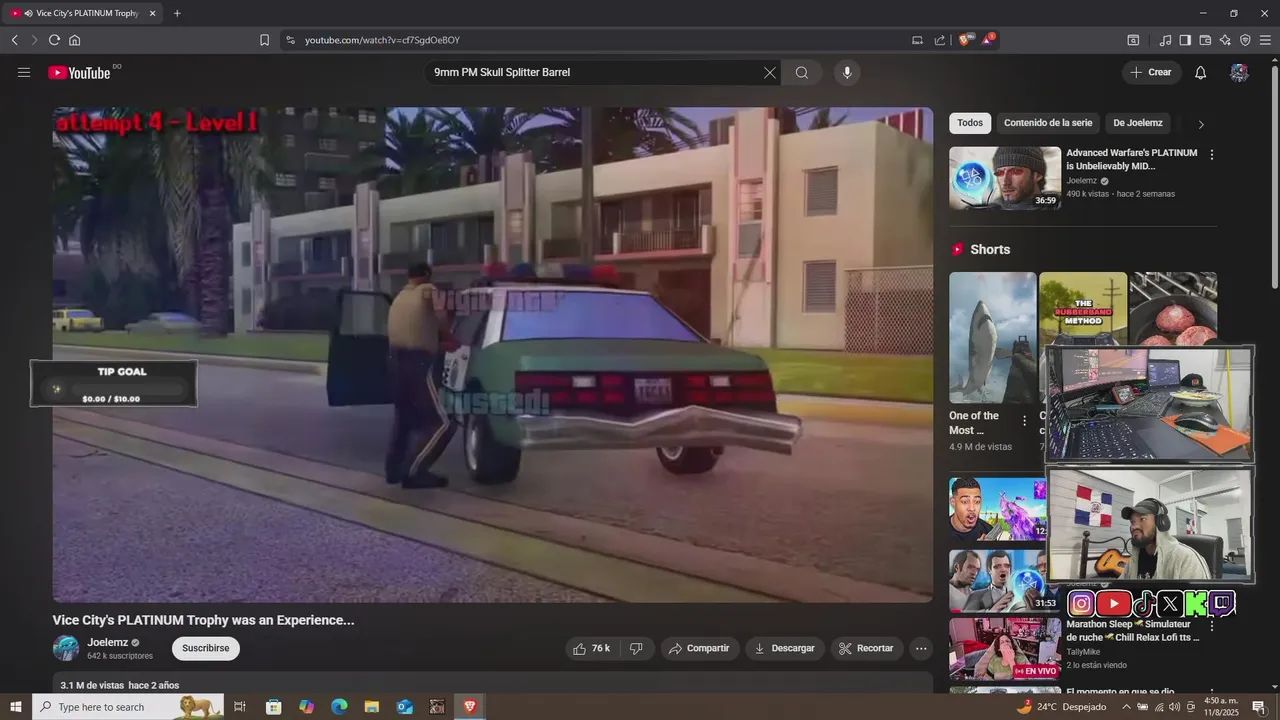The image size is (1280, 720).
Task: Open the share icon in the address bar
Action: click(940, 40)
